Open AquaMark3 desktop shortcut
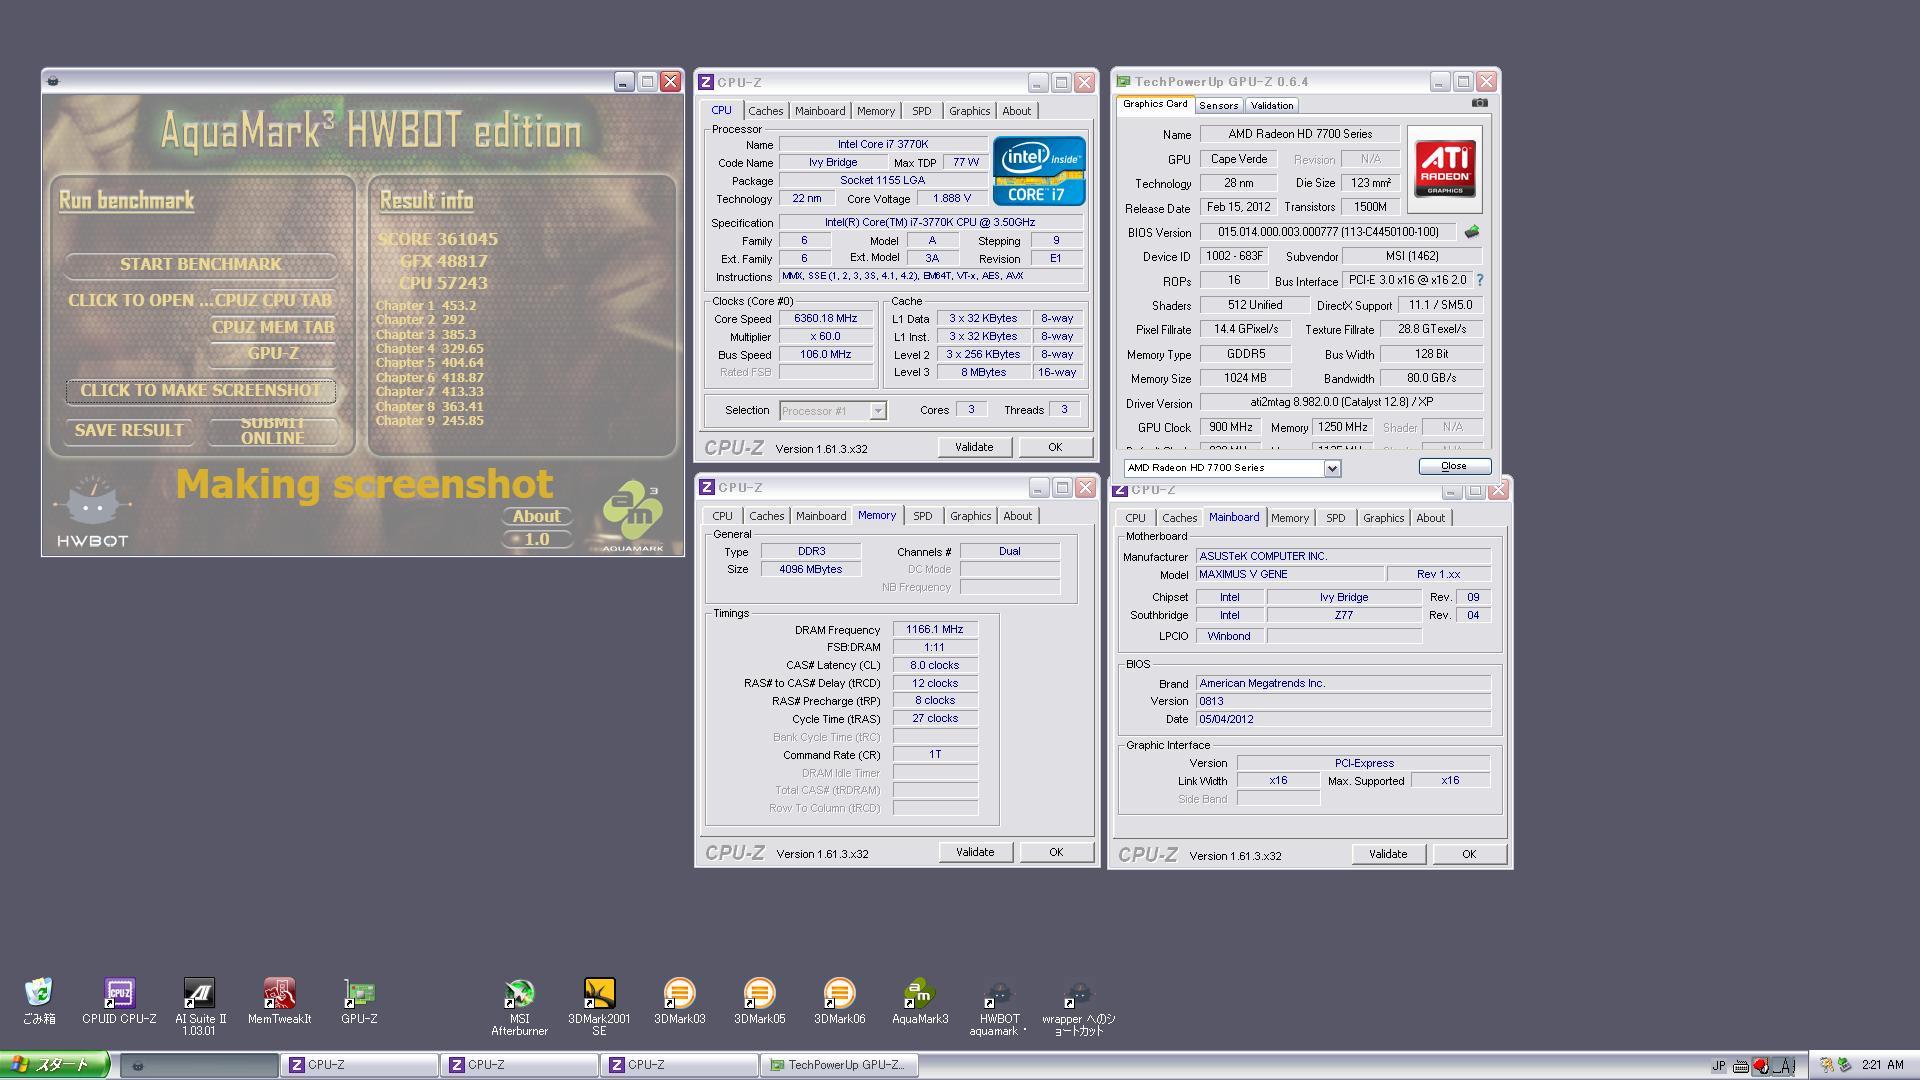The image size is (1920, 1080). 919,1001
